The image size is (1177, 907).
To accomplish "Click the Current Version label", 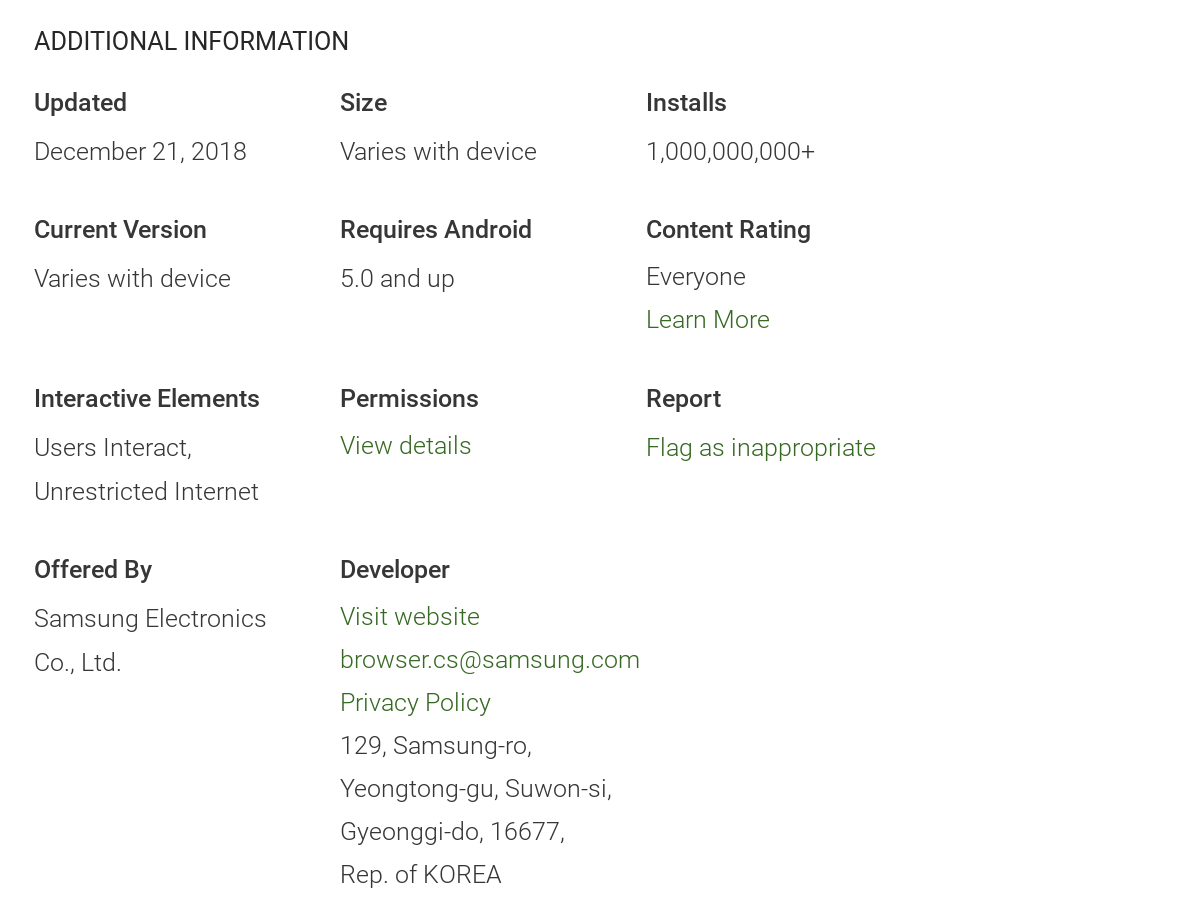I will tap(120, 230).
